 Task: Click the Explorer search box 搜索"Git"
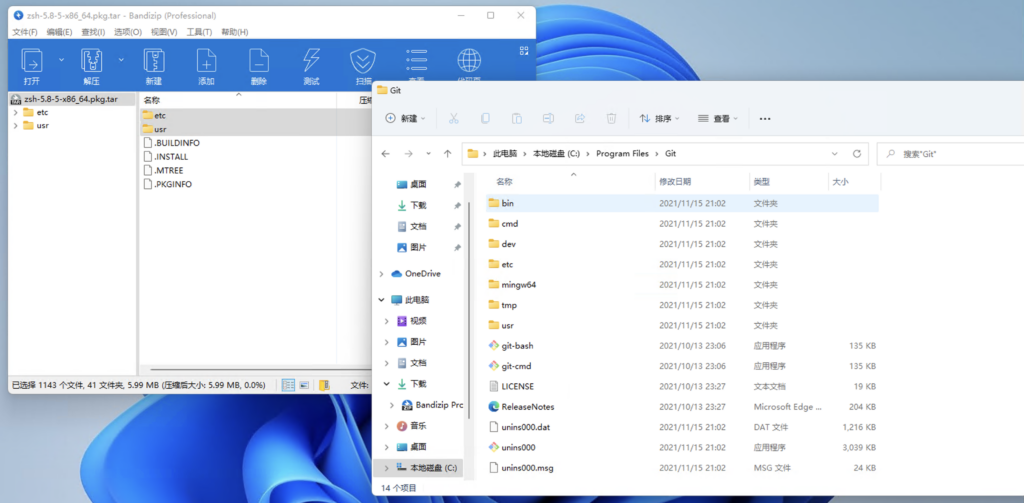pyautogui.click(x=951, y=155)
